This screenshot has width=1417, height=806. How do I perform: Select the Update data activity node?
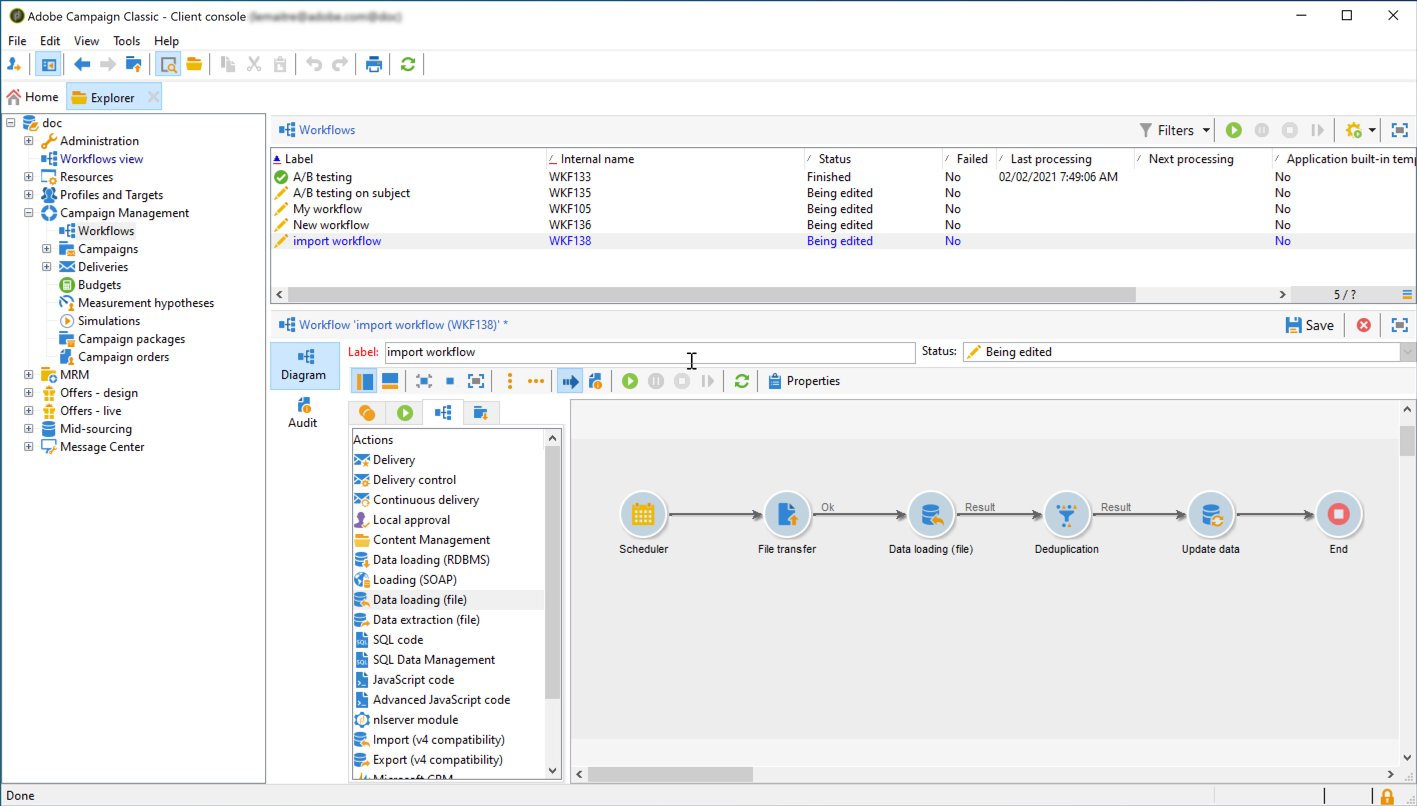tap(1211, 515)
